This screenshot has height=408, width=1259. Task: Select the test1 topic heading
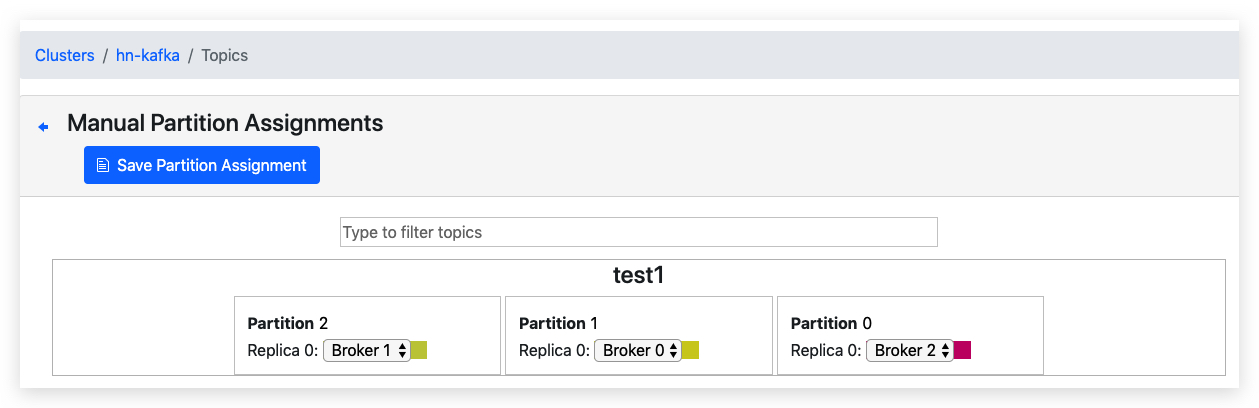point(638,275)
